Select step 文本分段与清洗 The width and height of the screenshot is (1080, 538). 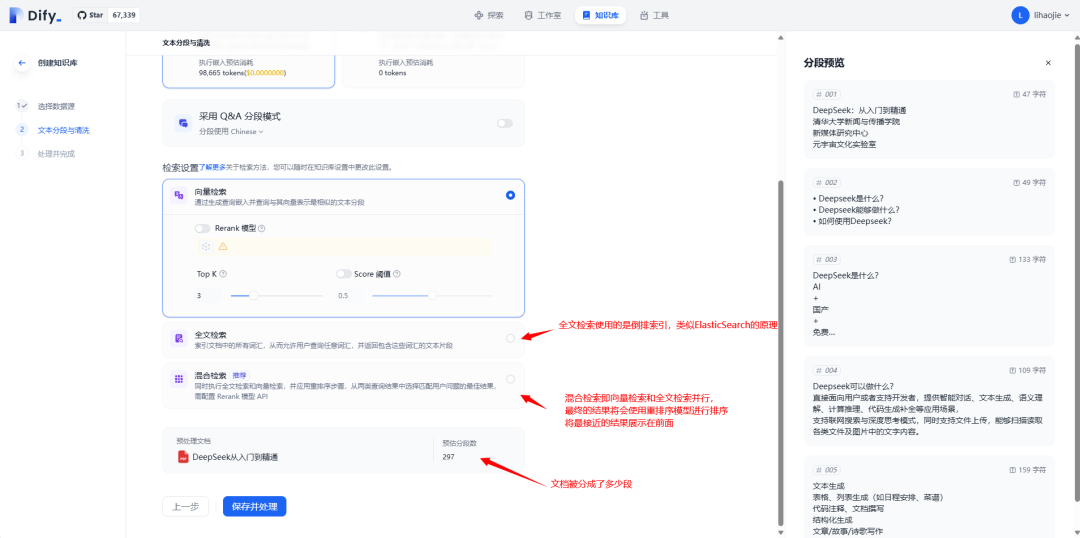tap(63, 130)
